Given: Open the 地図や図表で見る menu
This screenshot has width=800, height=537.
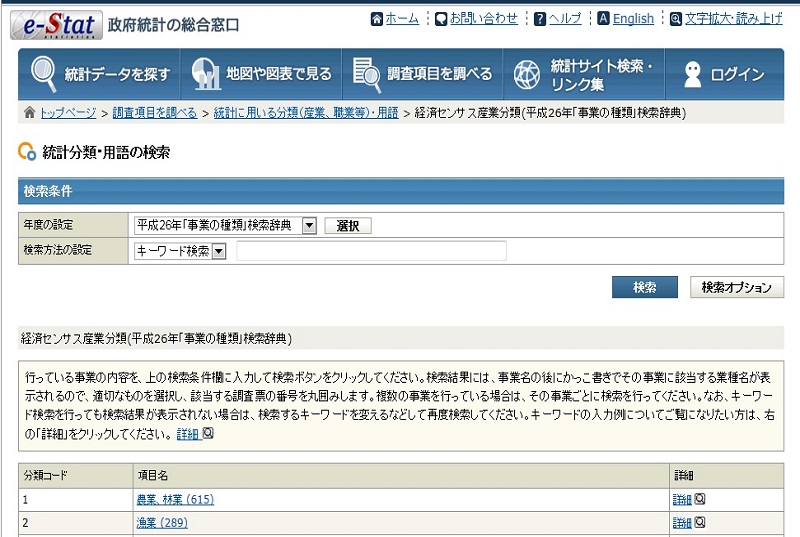Looking at the screenshot, I should pyautogui.click(x=261, y=74).
